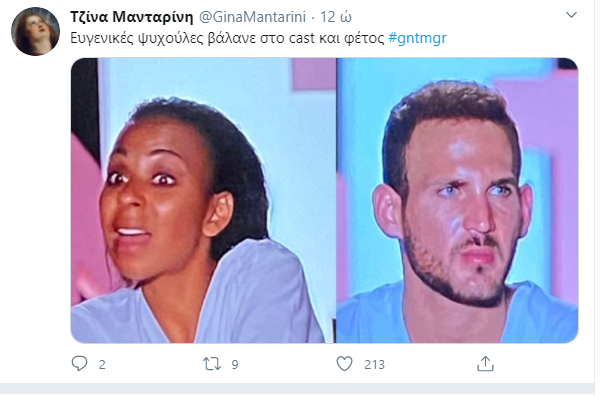Screen dimensions: 606x396
Task: Open the profile via name Τζίνα Μανταρίνη
Action: point(131,17)
